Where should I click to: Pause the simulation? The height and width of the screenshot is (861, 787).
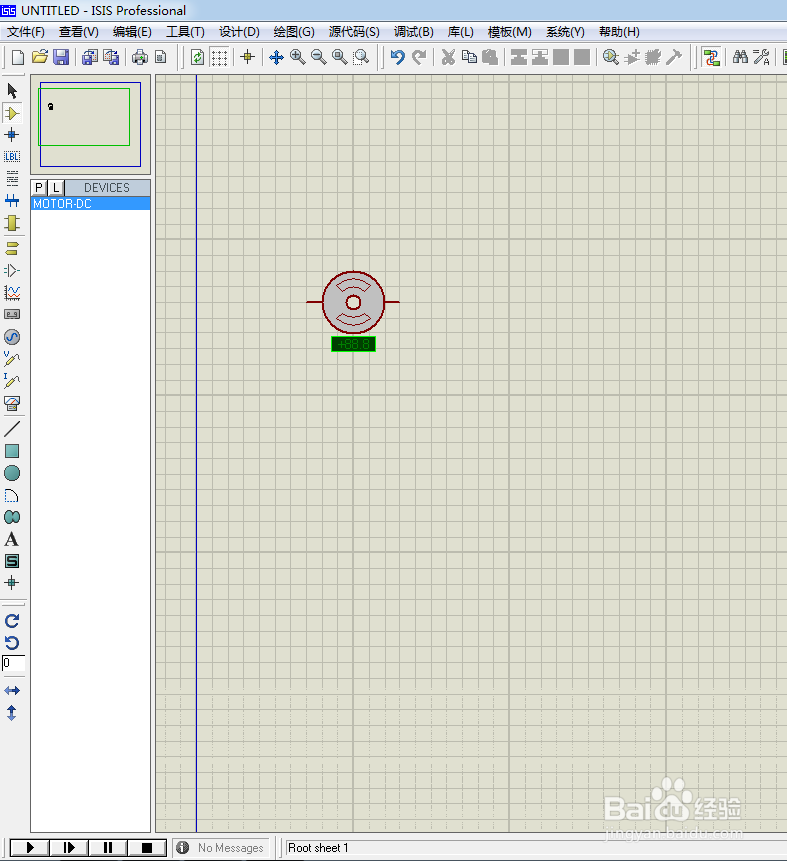[108, 848]
